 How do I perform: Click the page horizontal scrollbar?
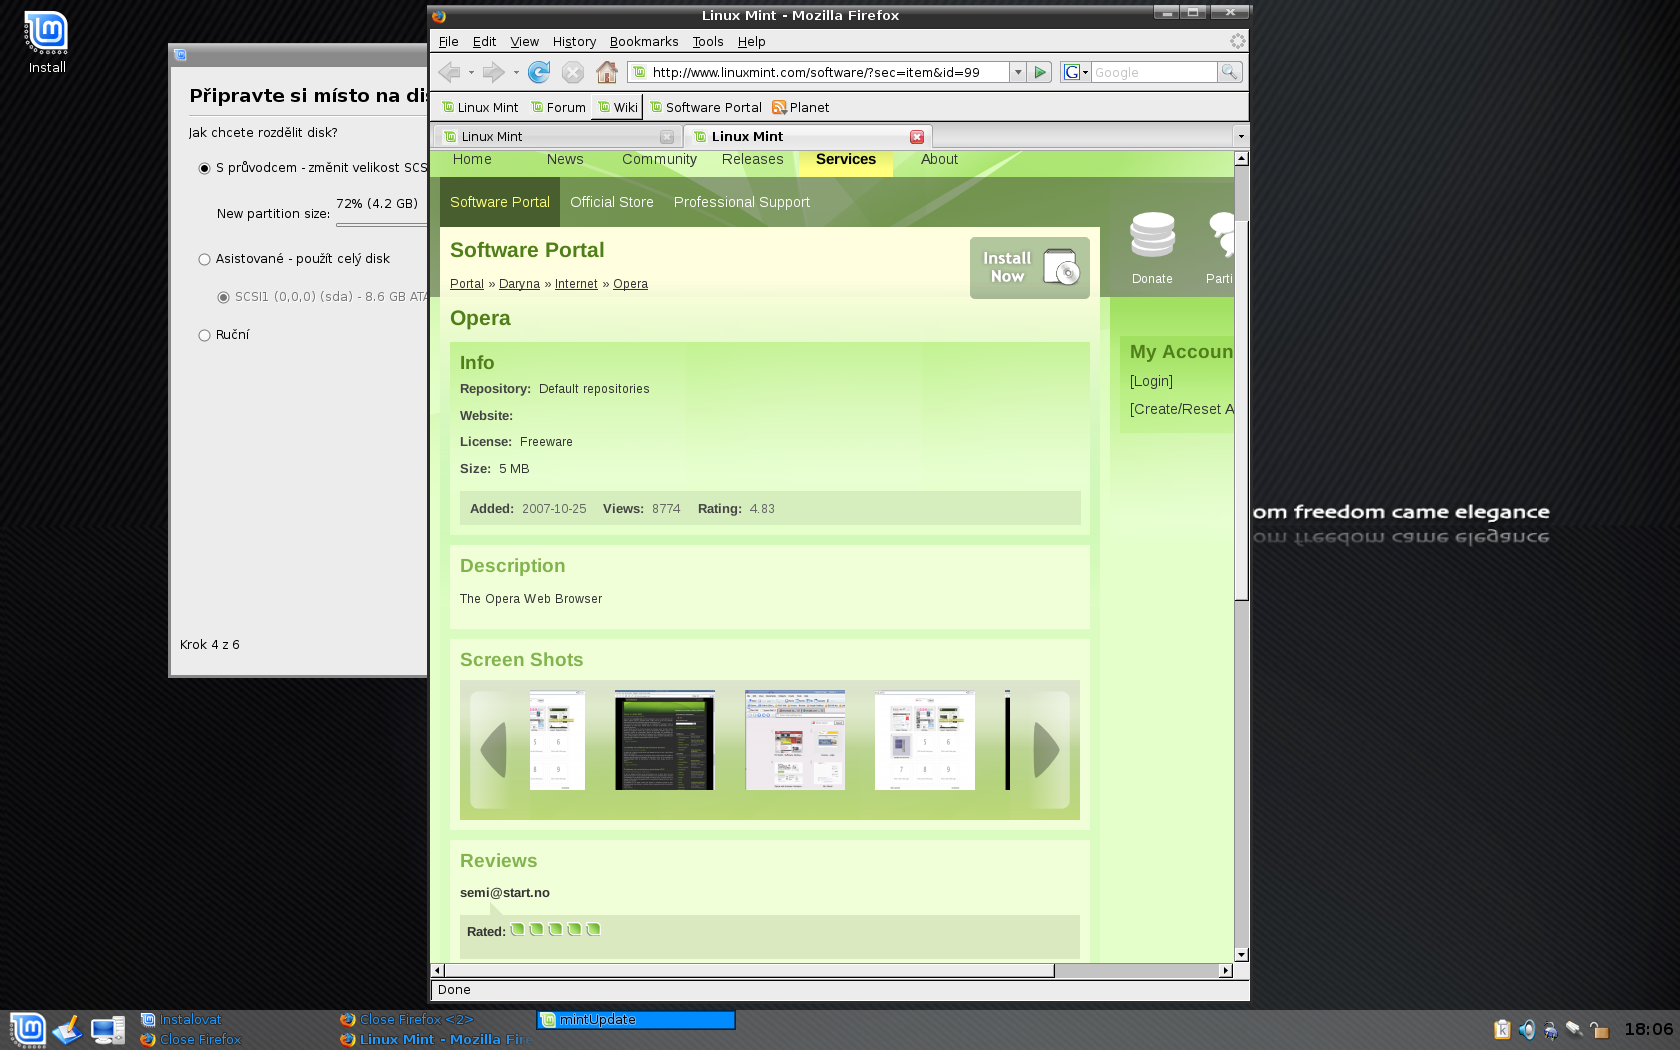(750, 970)
